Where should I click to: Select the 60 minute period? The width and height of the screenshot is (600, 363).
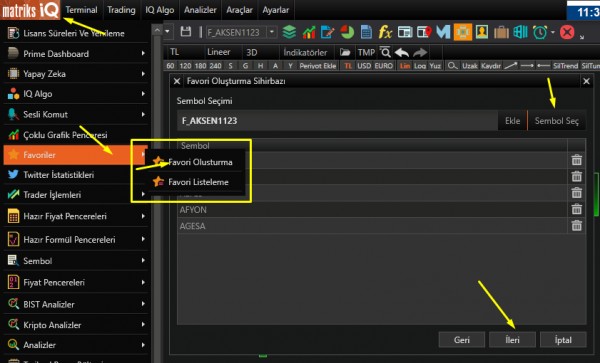(171, 66)
